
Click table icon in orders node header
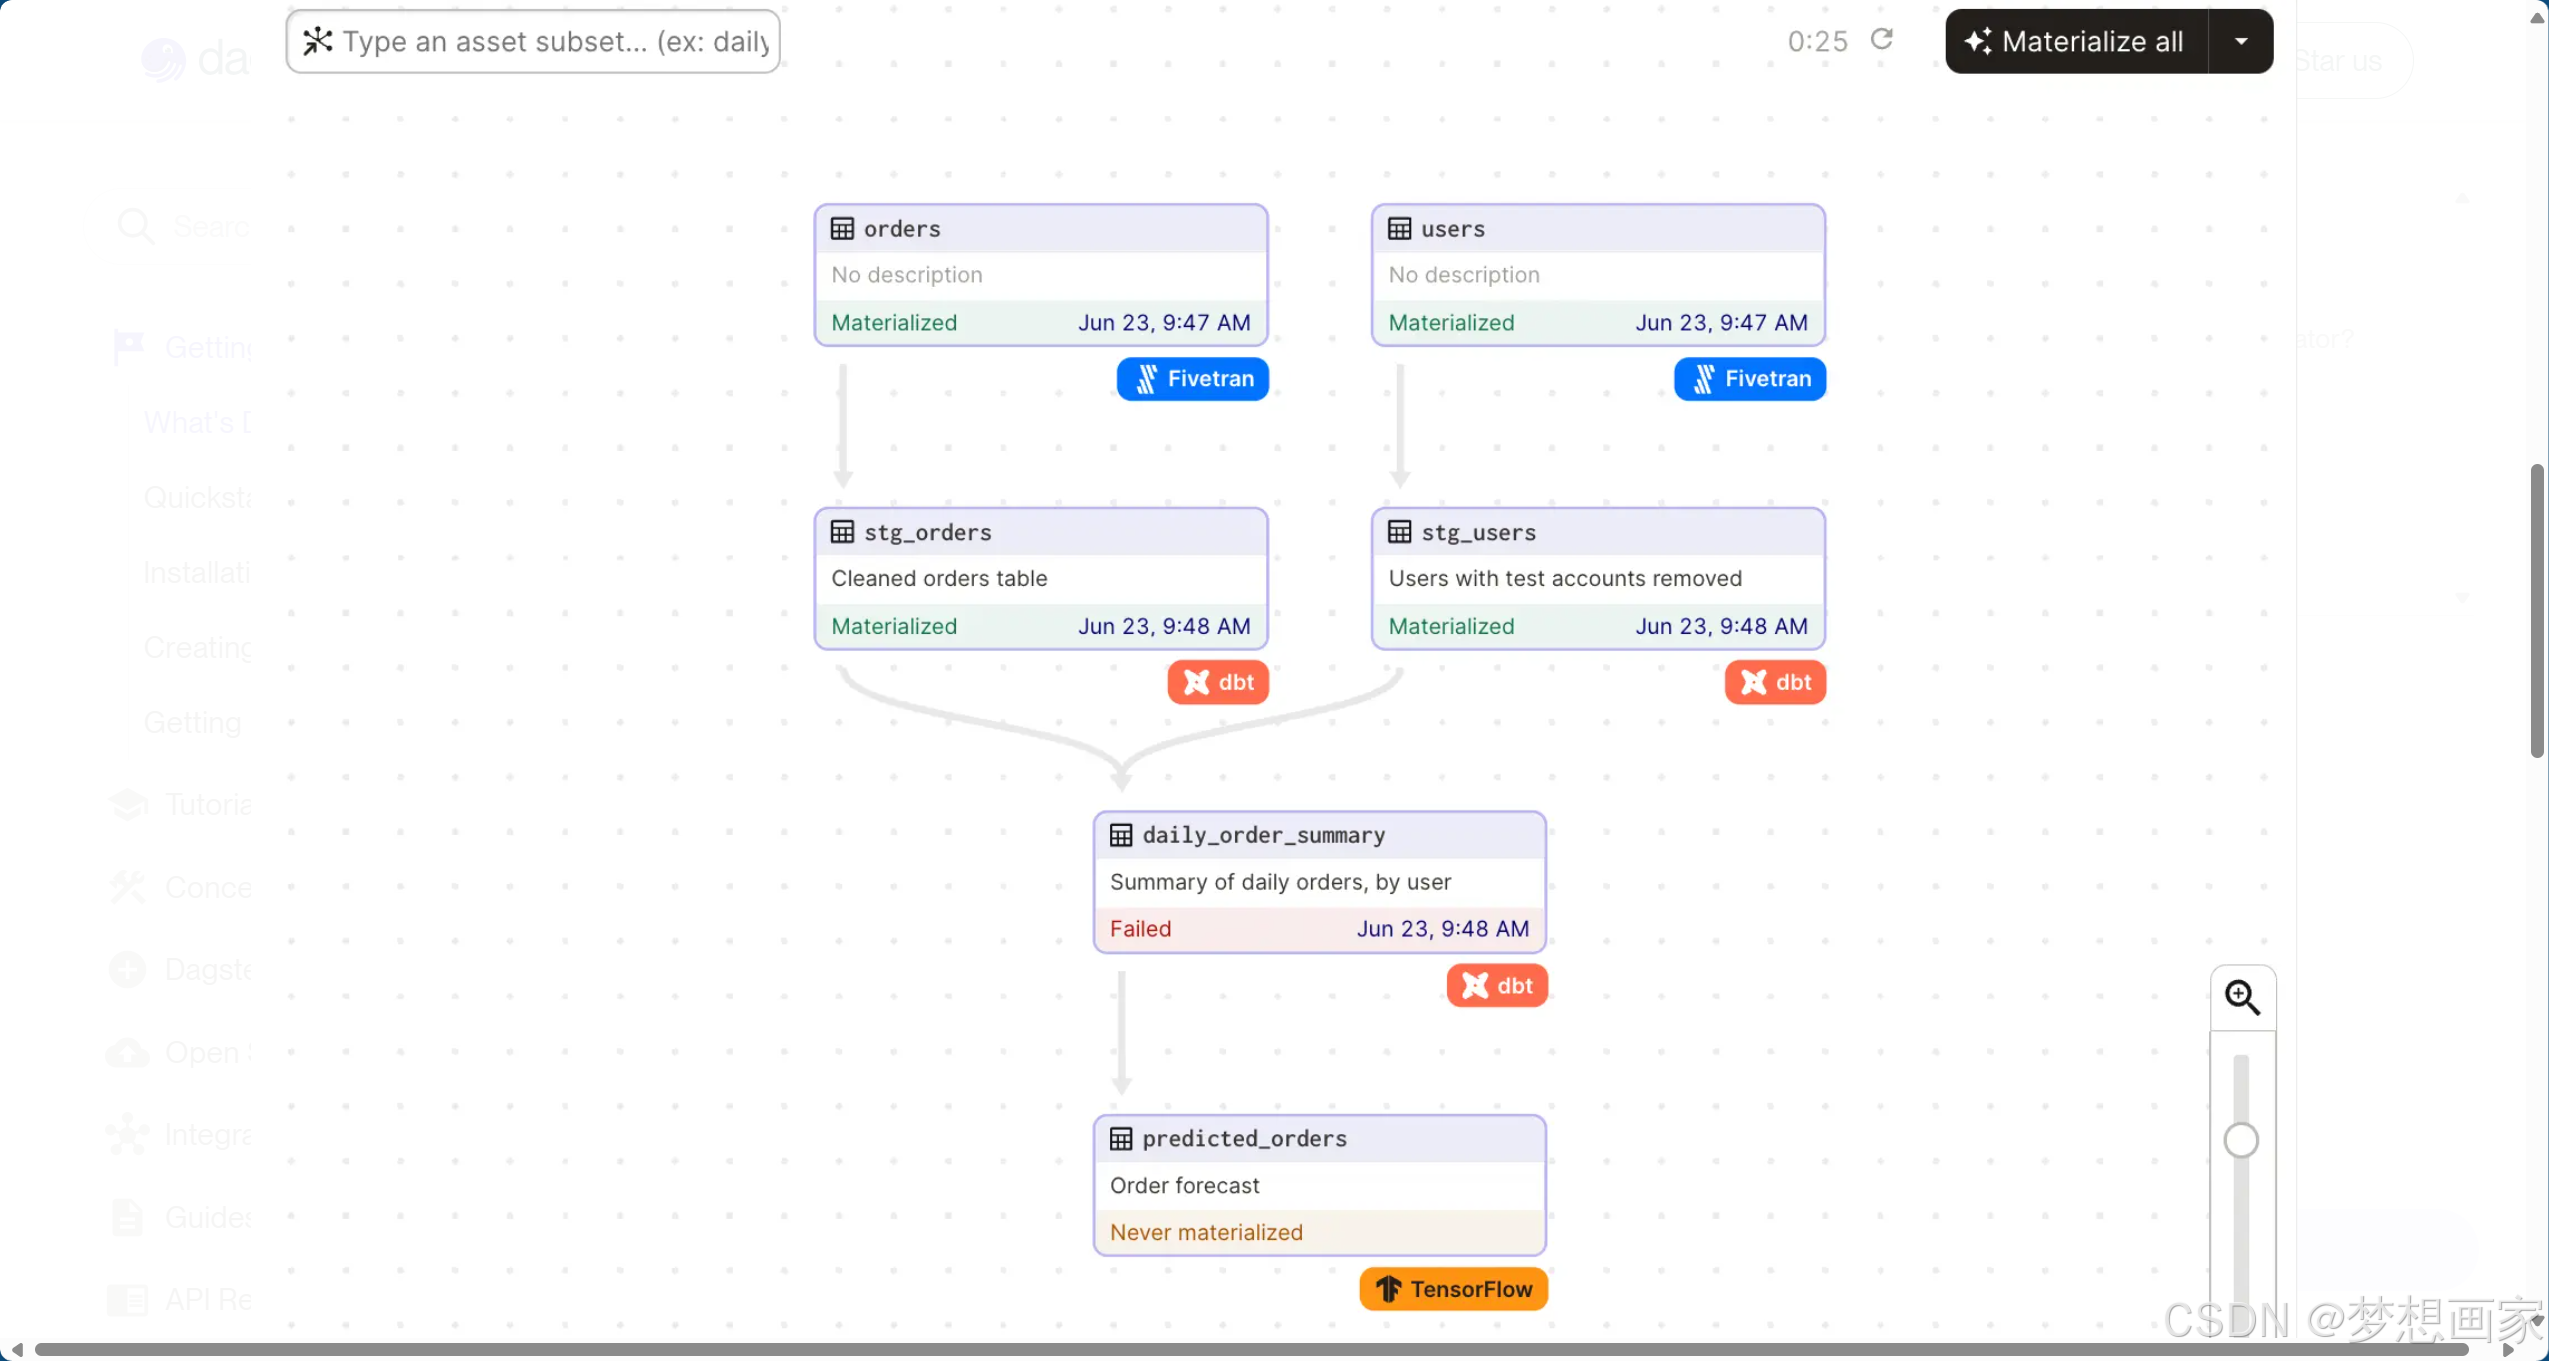coord(842,229)
